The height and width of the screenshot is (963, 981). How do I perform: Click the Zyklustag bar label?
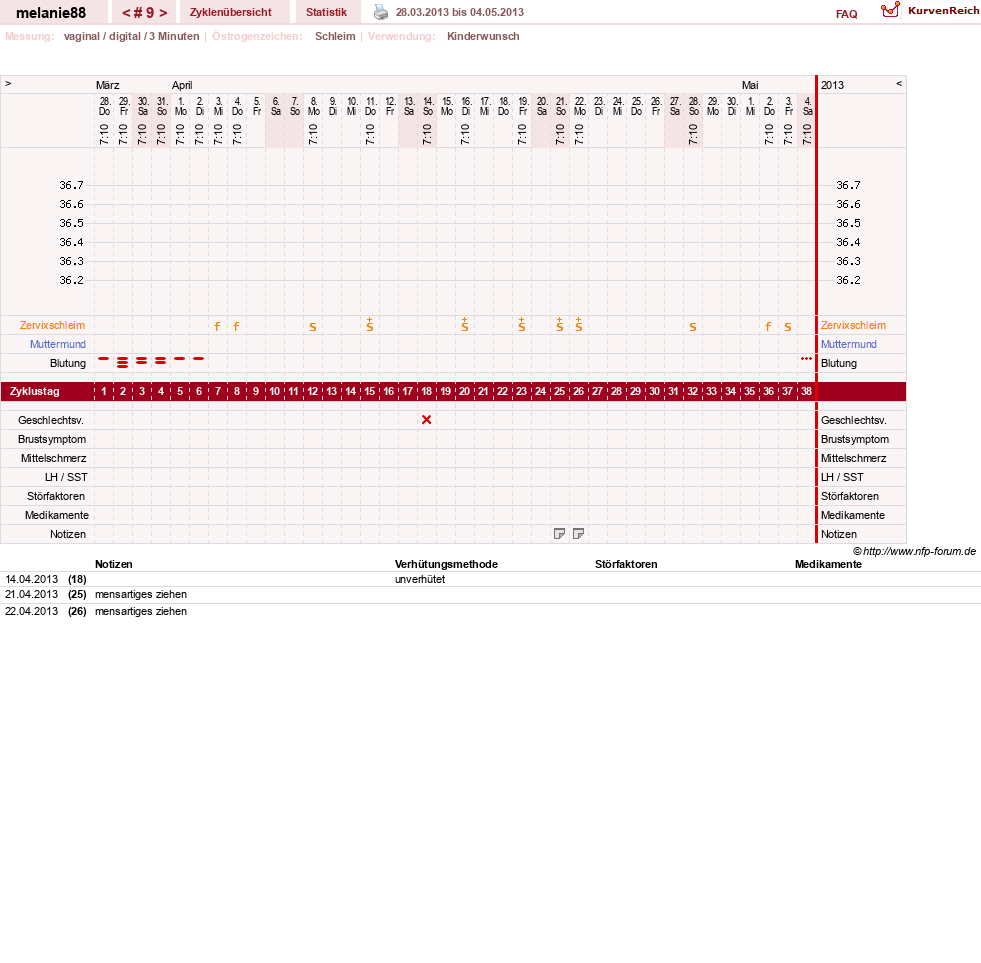[x=34, y=391]
